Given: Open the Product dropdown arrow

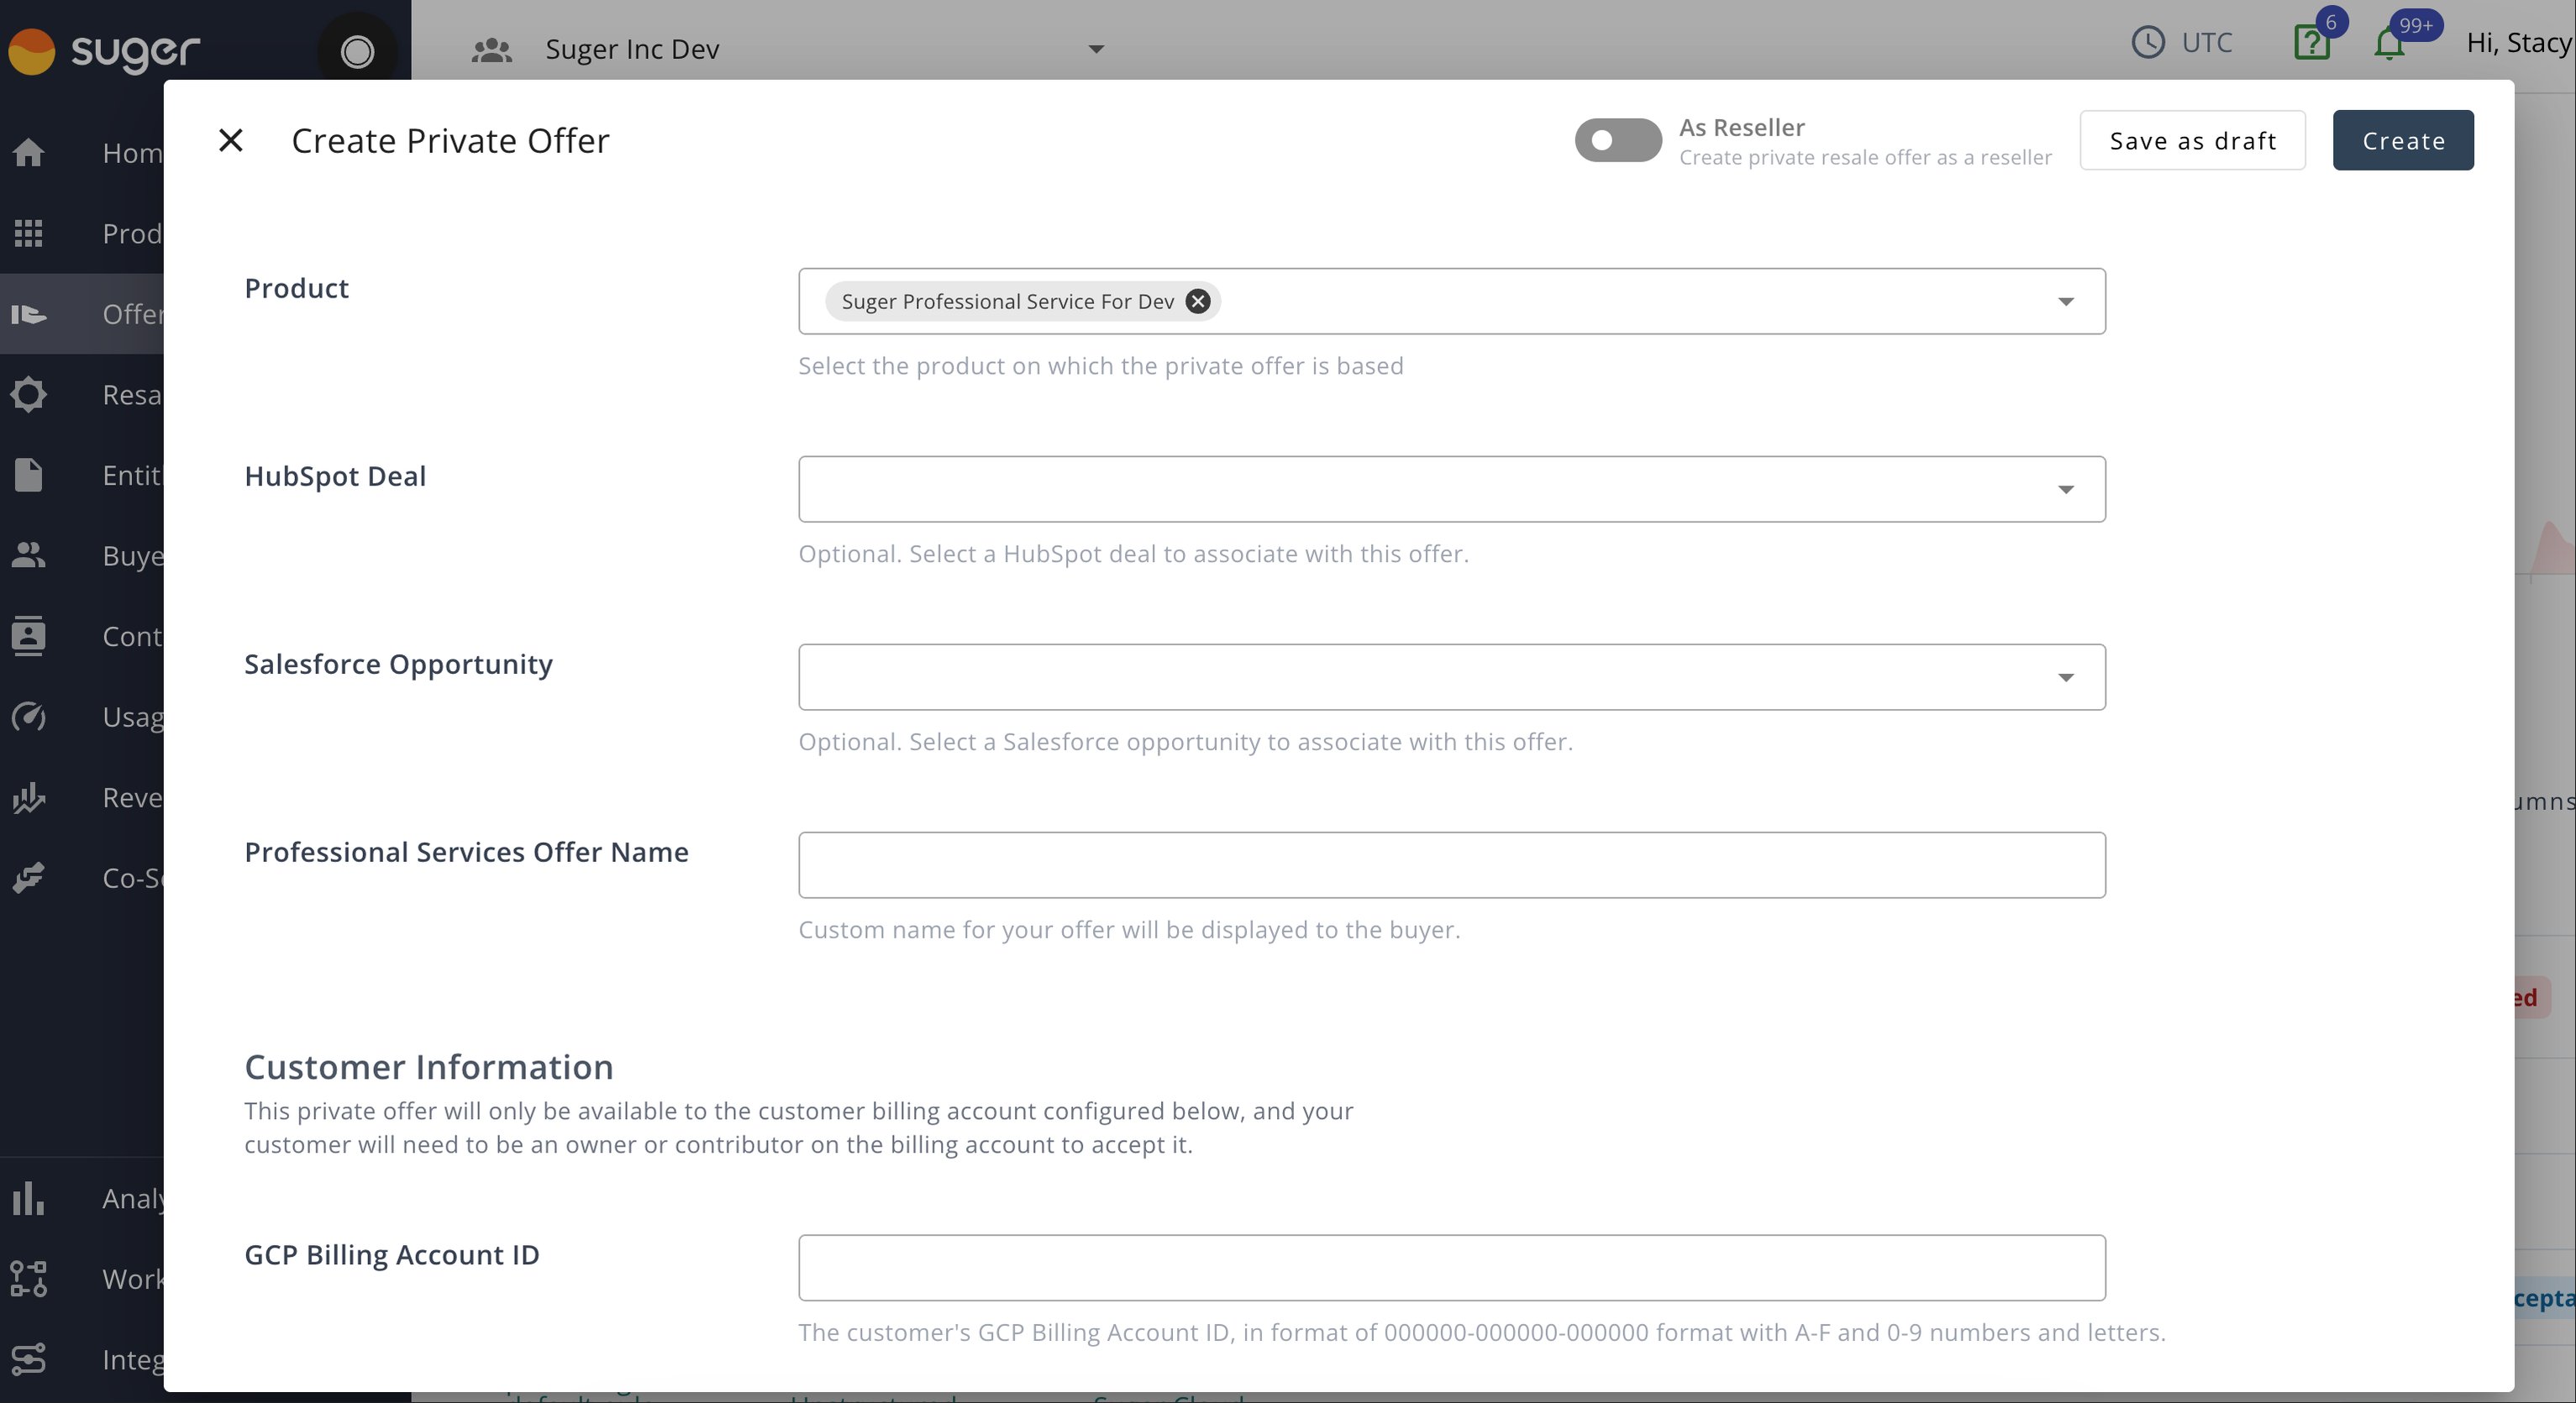Looking at the screenshot, I should 2065,301.
